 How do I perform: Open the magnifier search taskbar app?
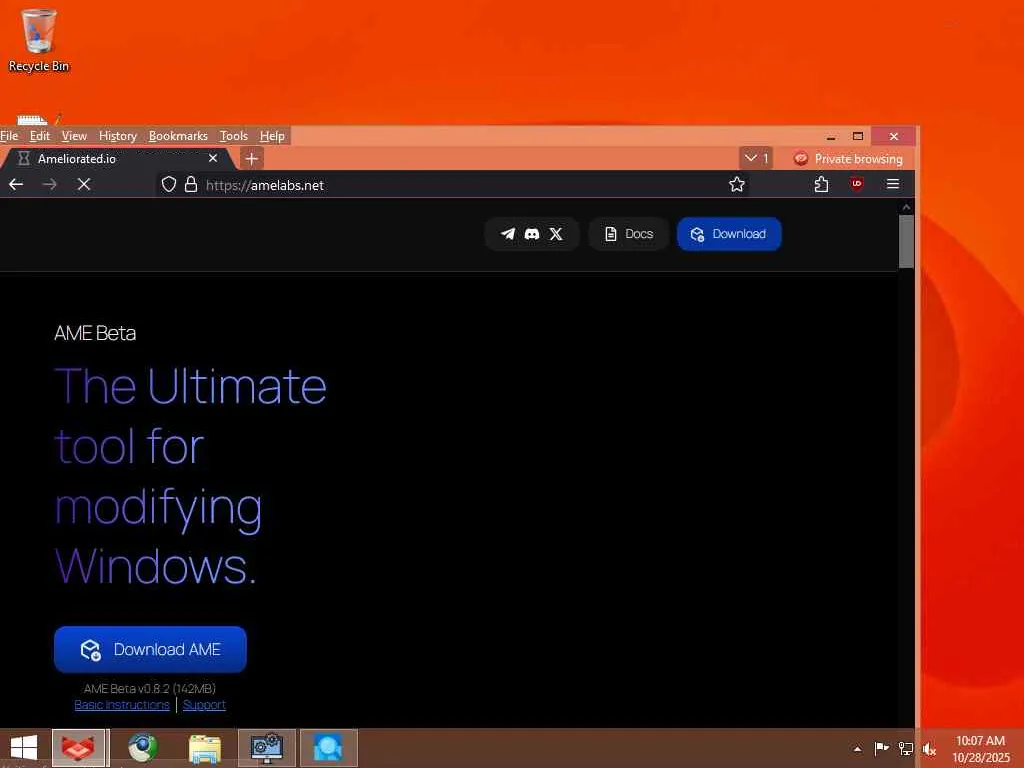[x=328, y=748]
